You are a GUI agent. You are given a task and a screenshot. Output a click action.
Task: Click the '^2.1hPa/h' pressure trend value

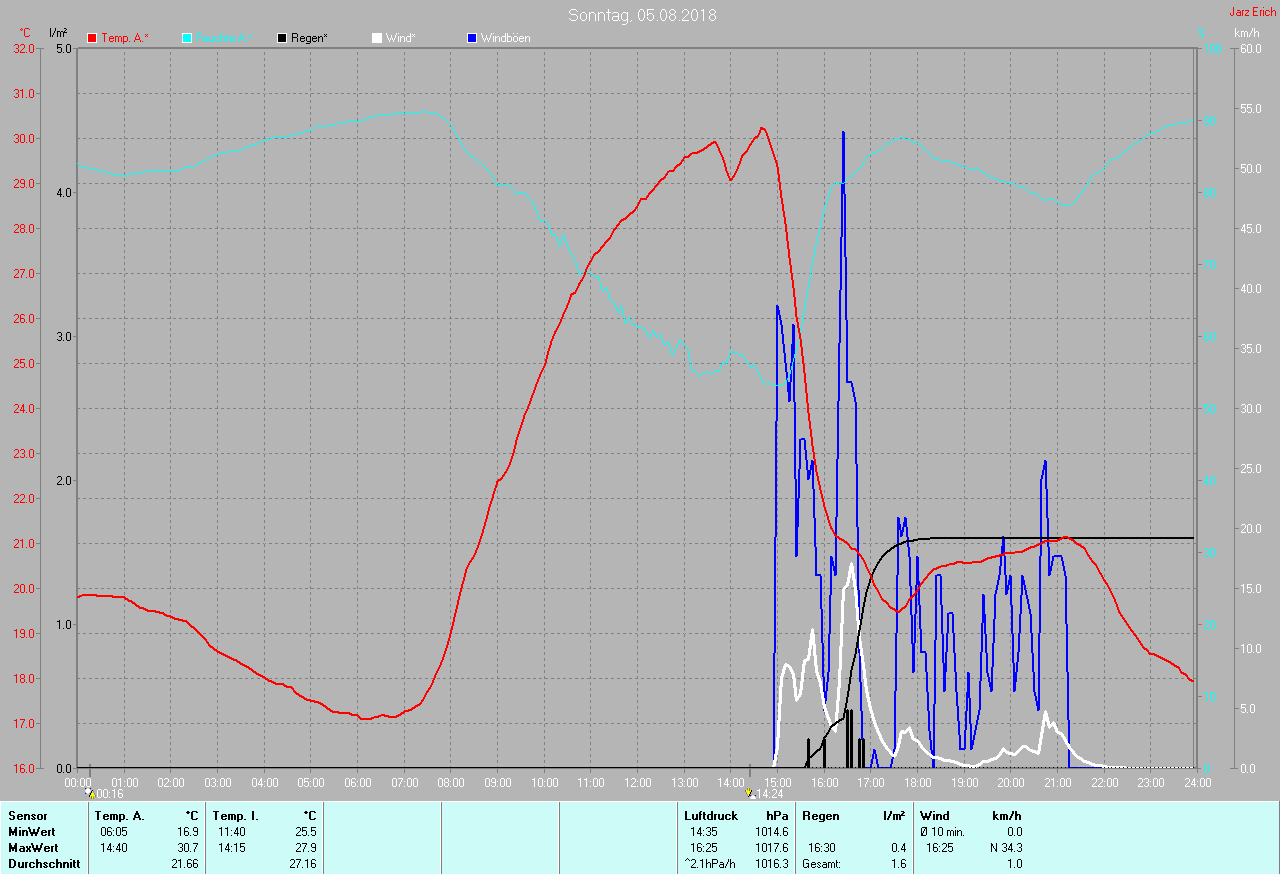tap(710, 864)
